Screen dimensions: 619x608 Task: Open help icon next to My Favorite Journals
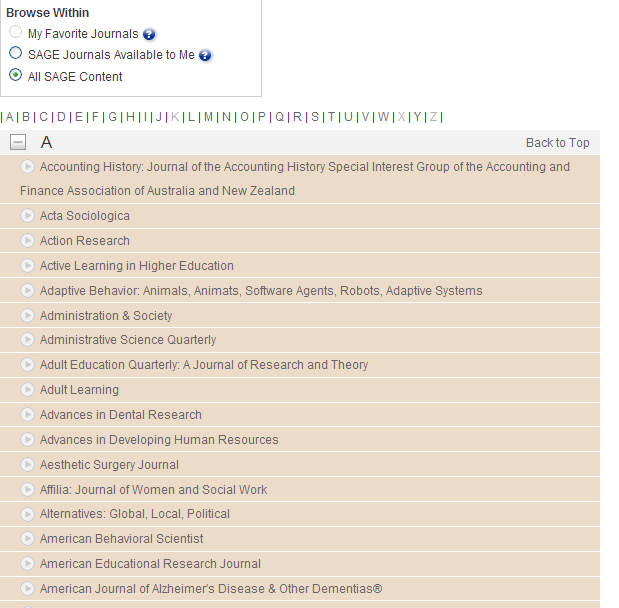pos(149,34)
